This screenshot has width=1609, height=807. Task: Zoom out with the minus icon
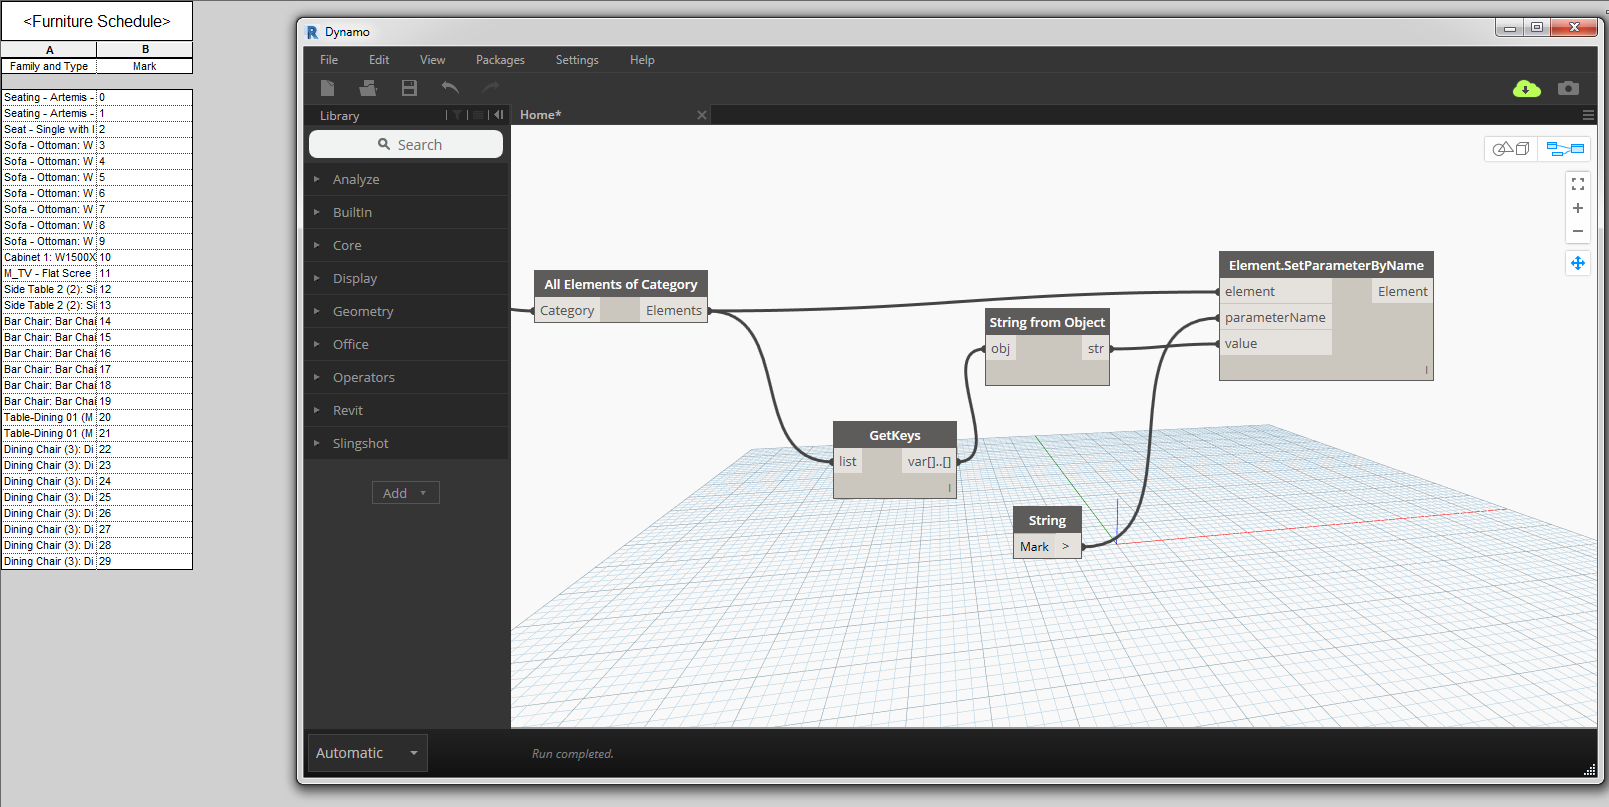(x=1578, y=231)
